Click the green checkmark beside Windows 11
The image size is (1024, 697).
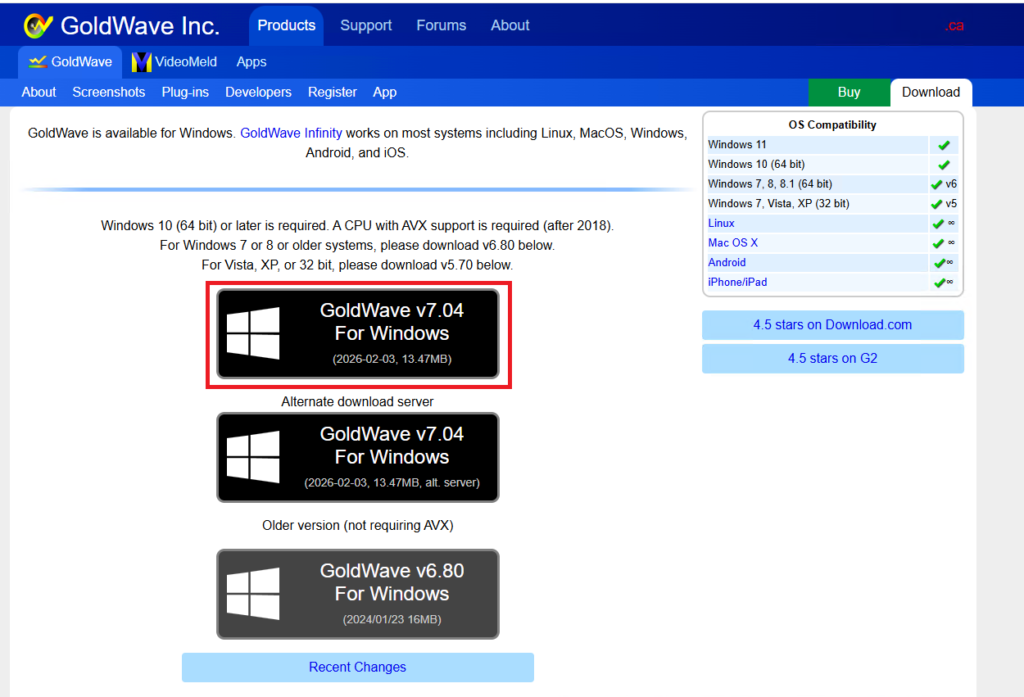tap(943, 145)
